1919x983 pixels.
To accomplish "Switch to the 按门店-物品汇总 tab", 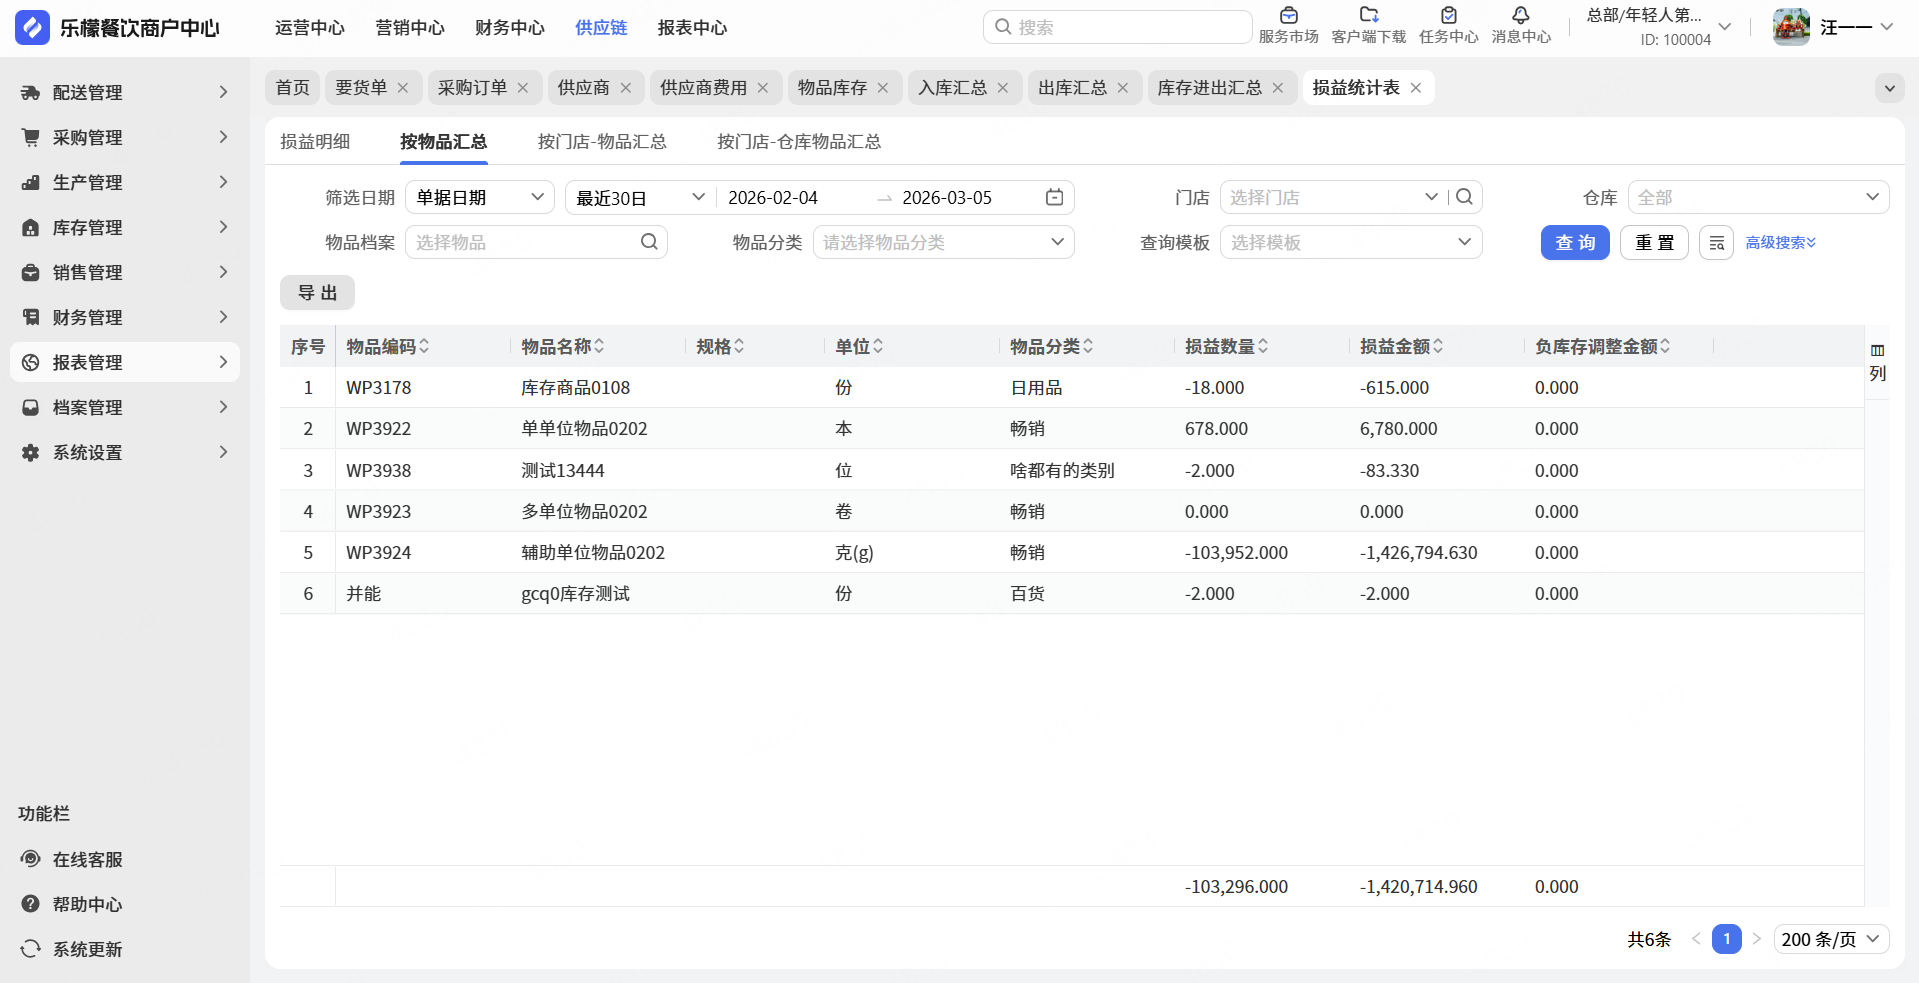I will click(602, 142).
